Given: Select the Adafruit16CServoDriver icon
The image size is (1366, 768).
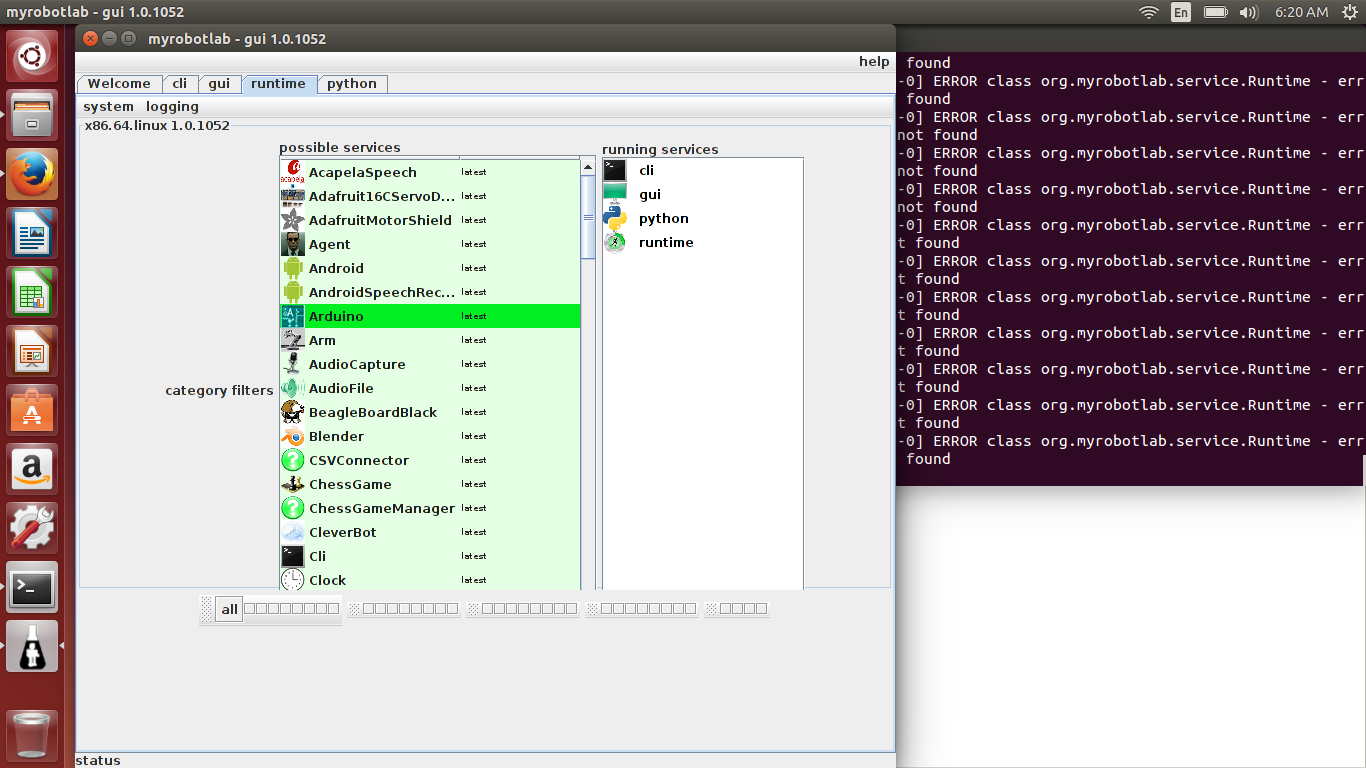Looking at the screenshot, I should (292, 196).
